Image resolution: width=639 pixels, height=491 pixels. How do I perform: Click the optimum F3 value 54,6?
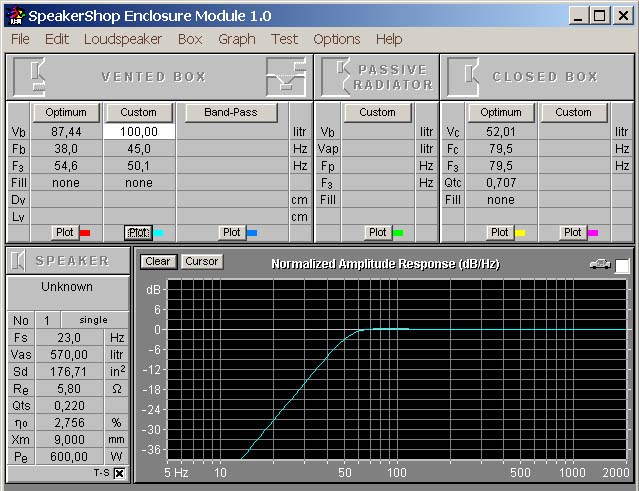pyautogui.click(x=66, y=166)
